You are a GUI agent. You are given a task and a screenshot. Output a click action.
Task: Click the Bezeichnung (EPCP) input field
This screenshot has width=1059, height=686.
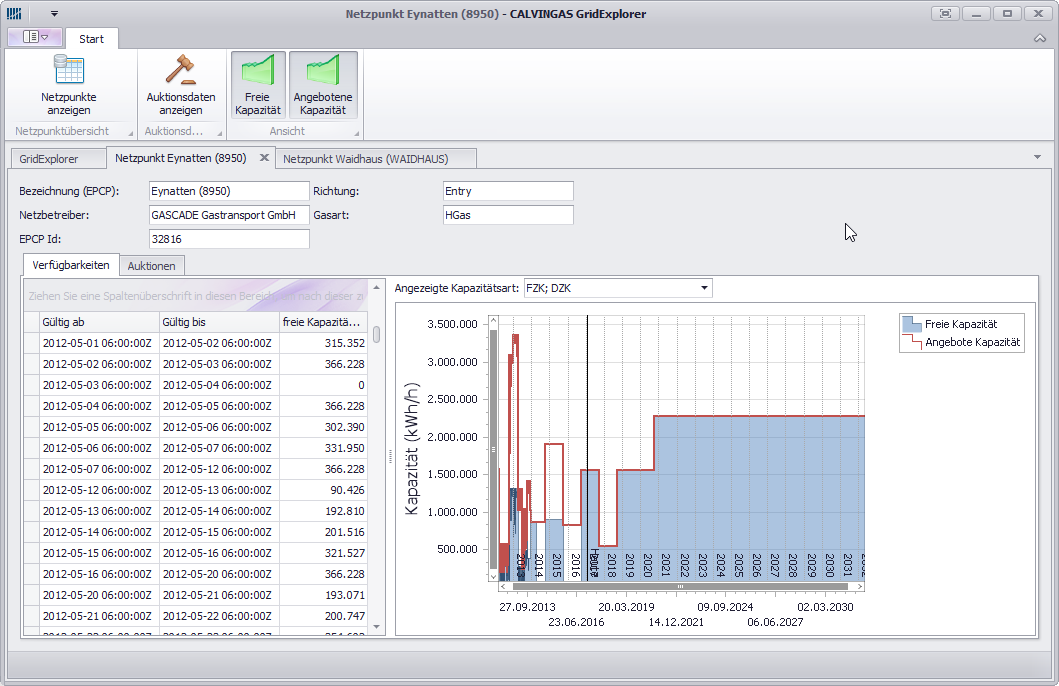[228, 191]
